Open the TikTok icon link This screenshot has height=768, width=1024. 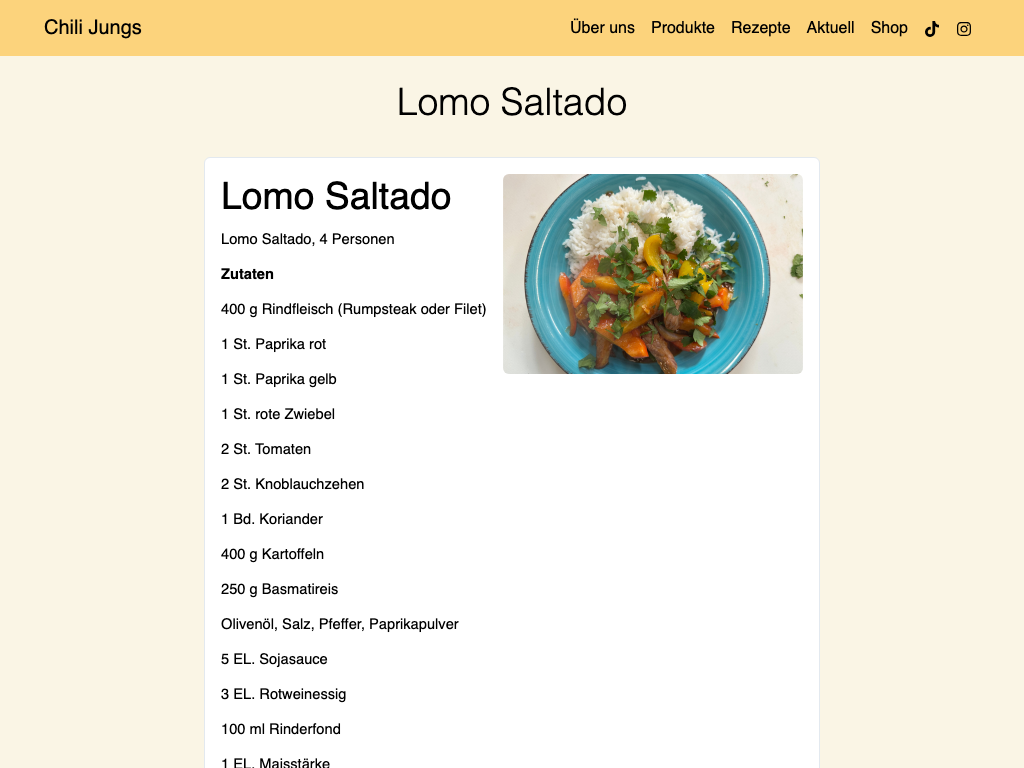click(932, 29)
